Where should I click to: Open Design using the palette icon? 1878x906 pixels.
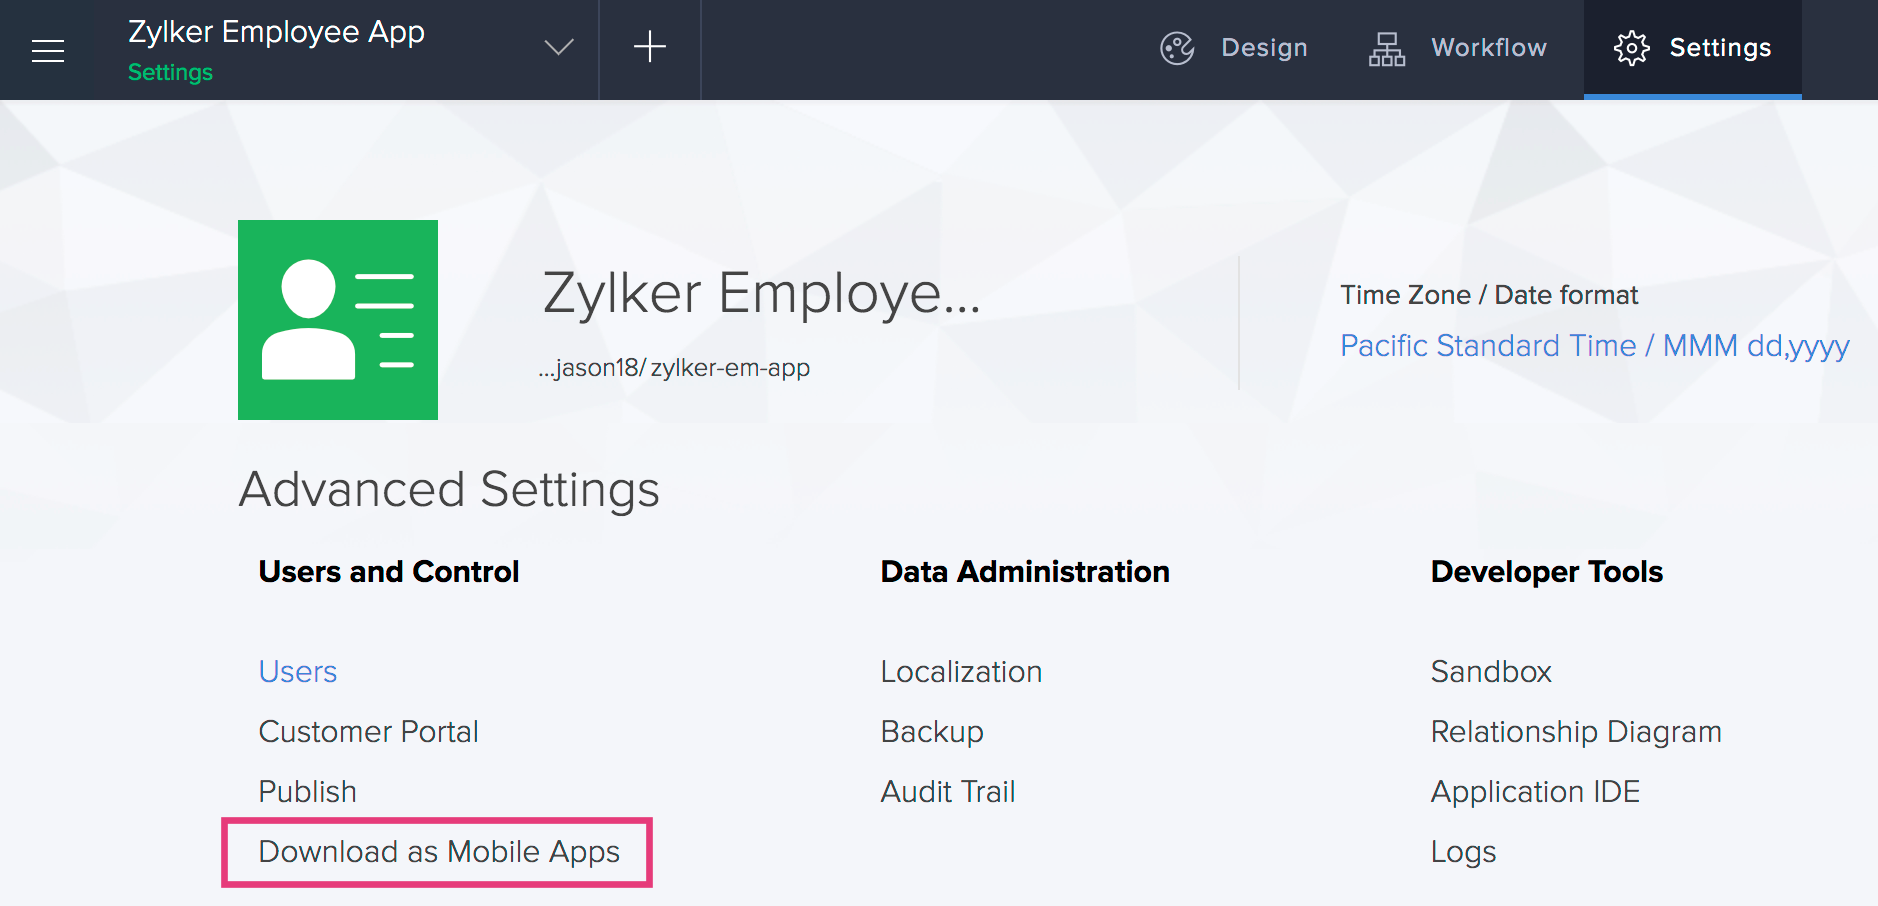tap(1178, 47)
